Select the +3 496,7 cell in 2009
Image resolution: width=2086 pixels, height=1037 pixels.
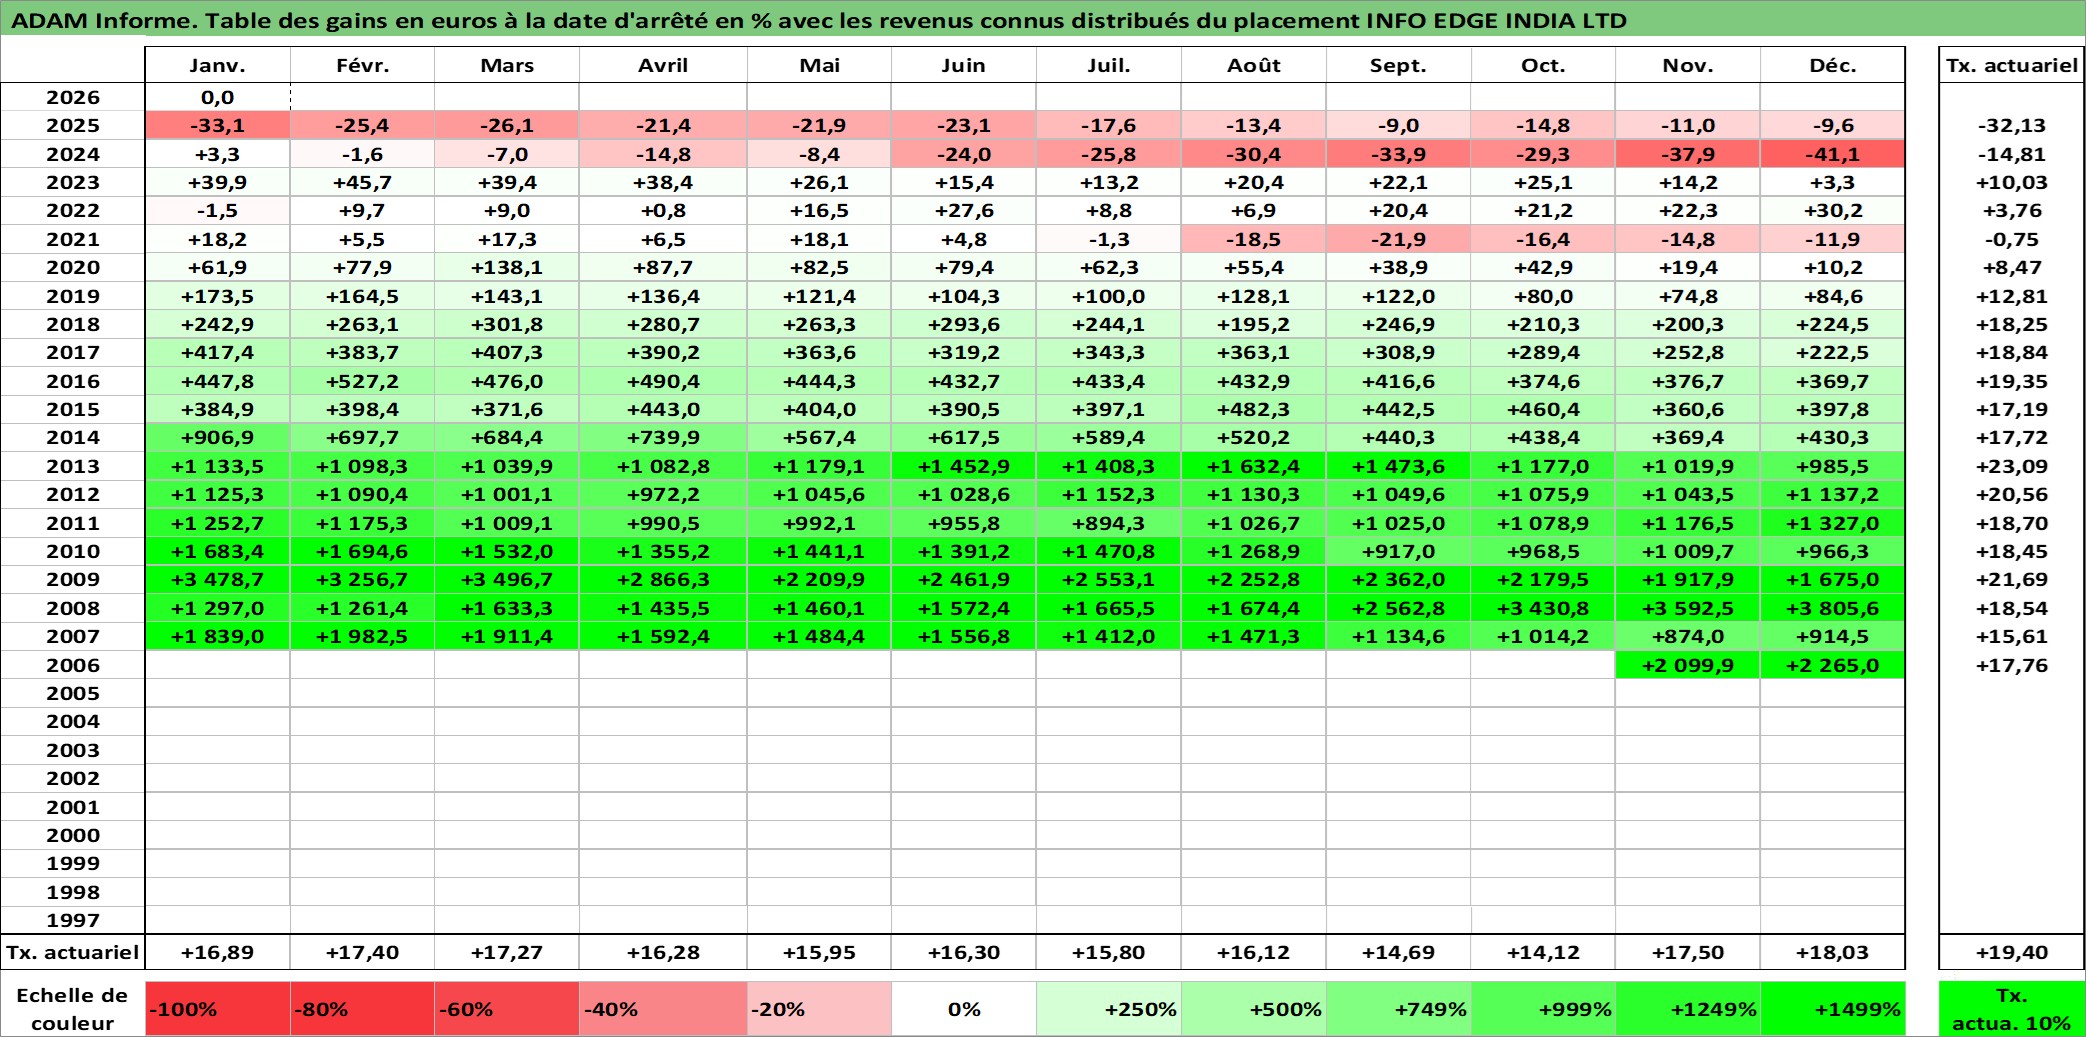click(507, 579)
